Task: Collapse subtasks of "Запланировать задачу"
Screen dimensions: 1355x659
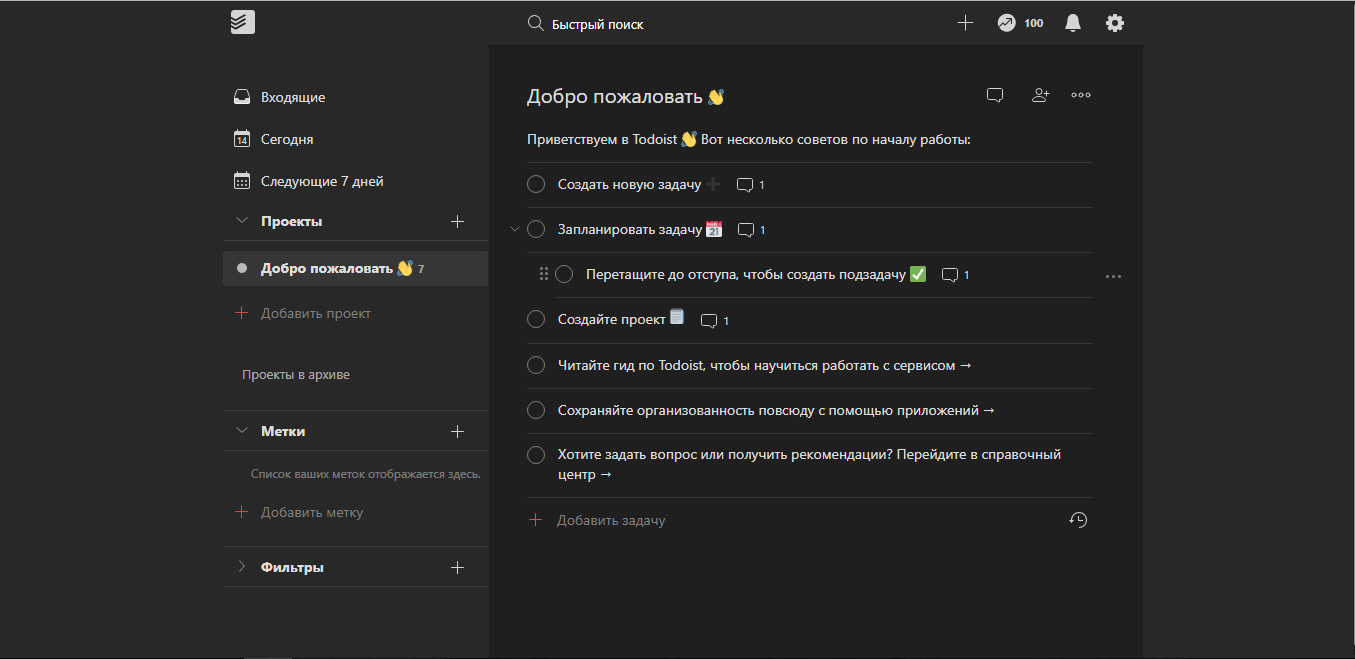Action: [515, 230]
